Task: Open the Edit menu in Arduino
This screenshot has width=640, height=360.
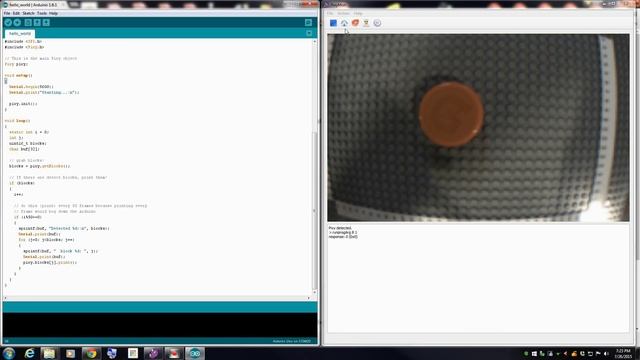Action: click(16, 13)
